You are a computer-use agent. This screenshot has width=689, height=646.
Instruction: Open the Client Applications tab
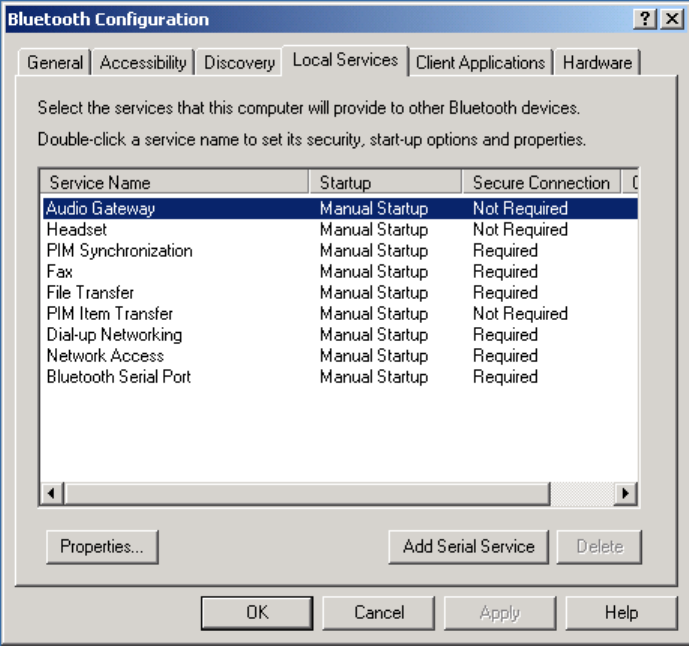click(x=480, y=62)
